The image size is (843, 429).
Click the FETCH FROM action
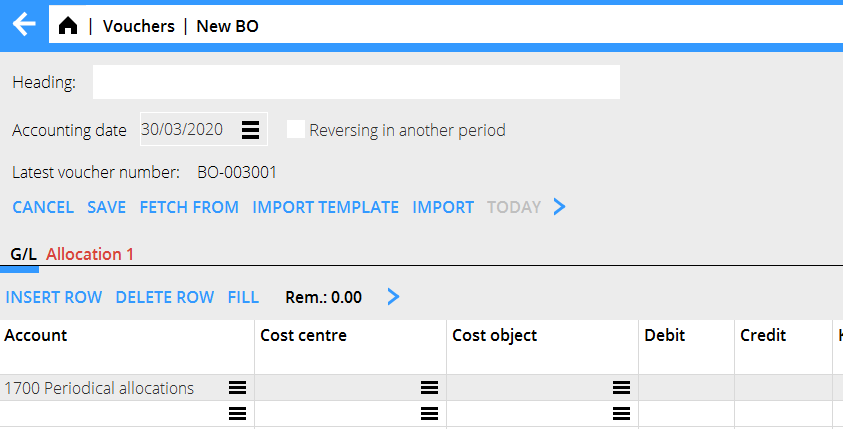(189, 207)
